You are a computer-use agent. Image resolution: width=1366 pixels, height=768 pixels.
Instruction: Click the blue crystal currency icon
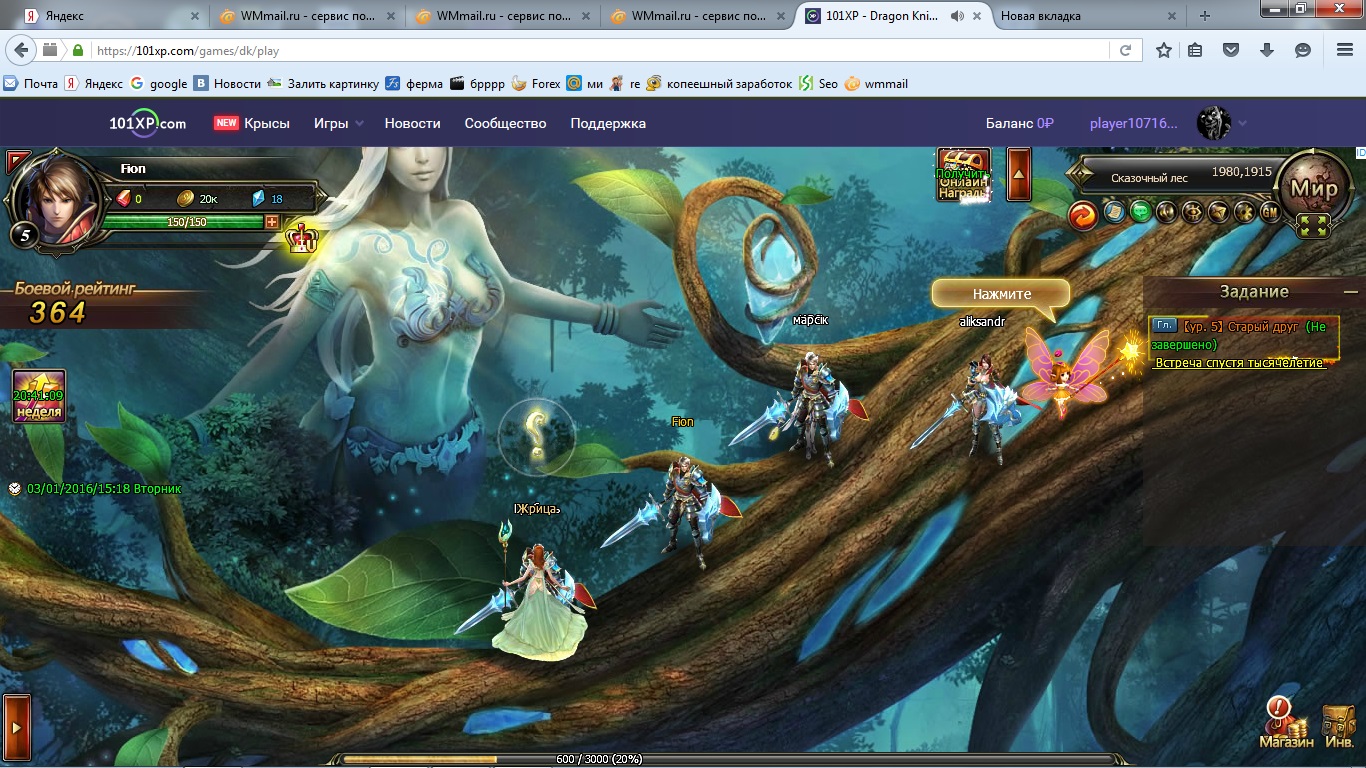tap(258, 198)
